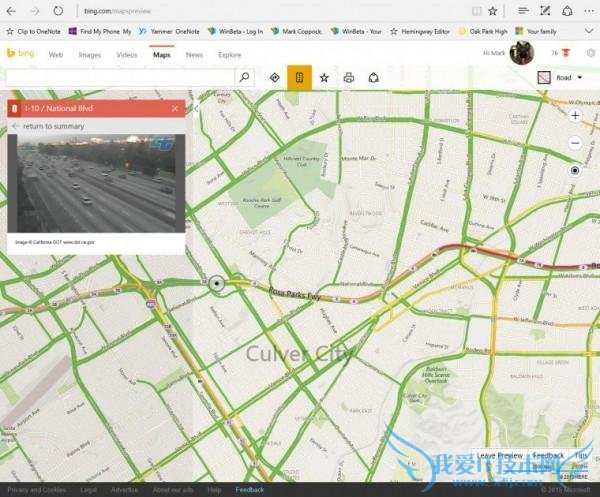Click the traffic camera image
Screen dimensions: 600x497
click(x=96, y=183)
